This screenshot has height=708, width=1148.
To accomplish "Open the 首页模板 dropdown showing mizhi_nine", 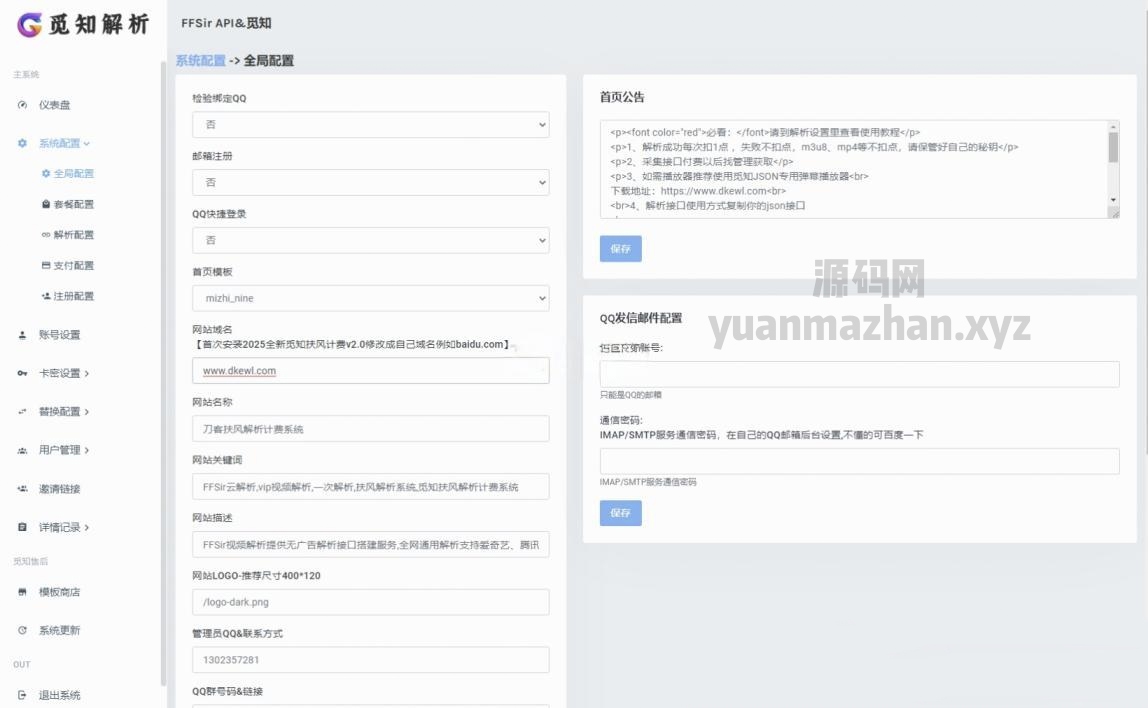I will tap(370, 297).
